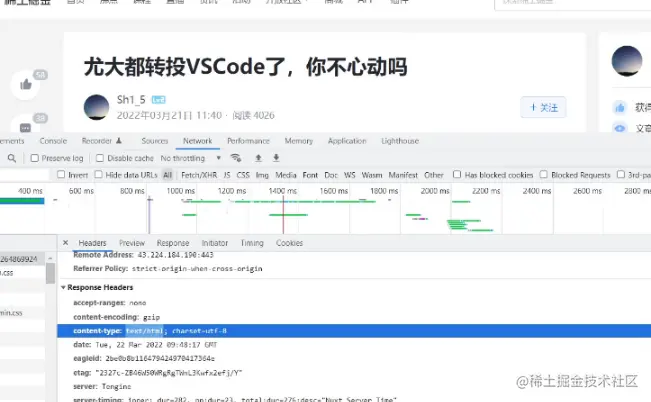Open the Performance tab
Viewport: 651px width, 402px height.
click(x=248, y=141)
